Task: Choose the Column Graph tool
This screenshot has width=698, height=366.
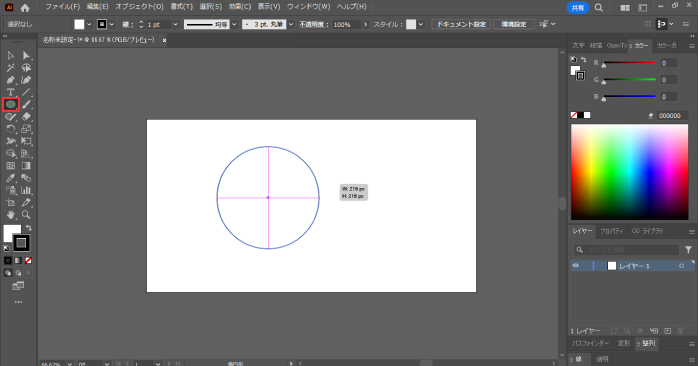Action: pos(26,190)
